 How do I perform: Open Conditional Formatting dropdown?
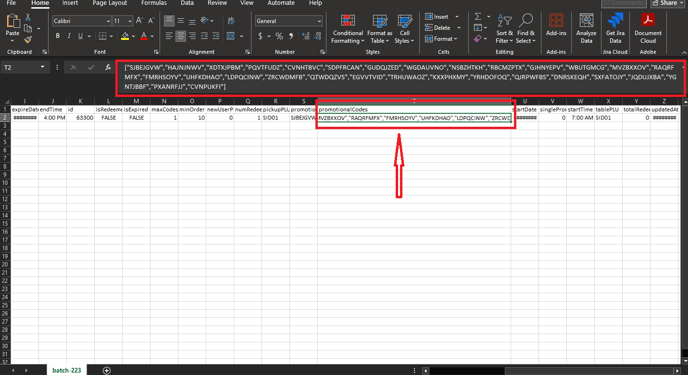(347, 29)
